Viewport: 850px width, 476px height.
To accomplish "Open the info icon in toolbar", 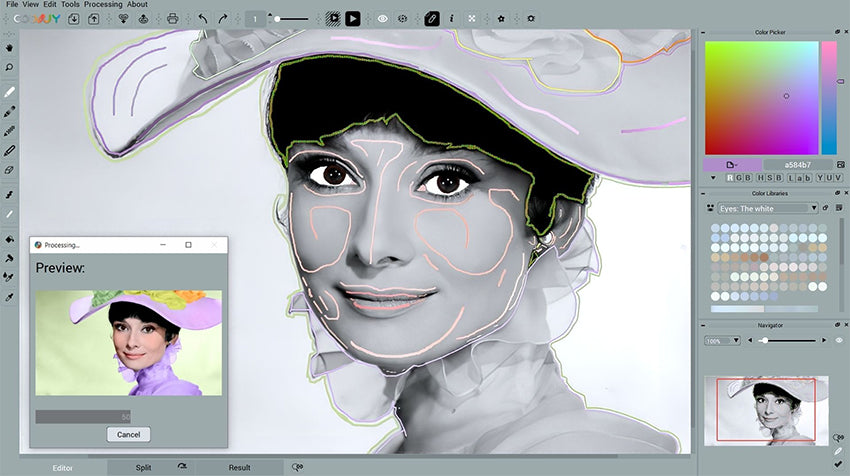I will [x=451, y=18].
